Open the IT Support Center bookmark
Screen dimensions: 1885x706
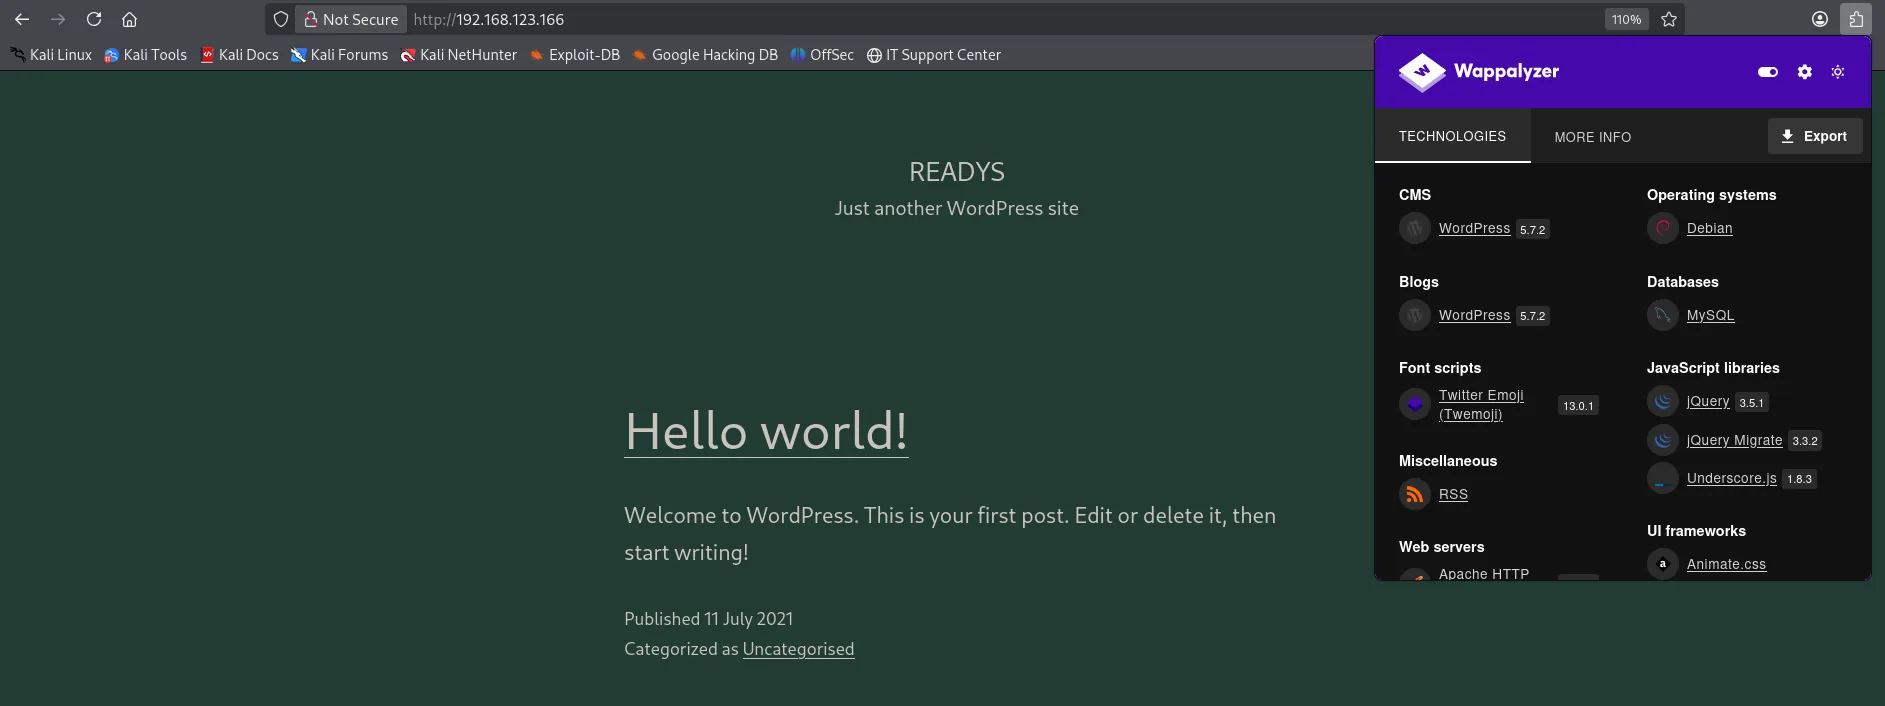coord(934,55)
